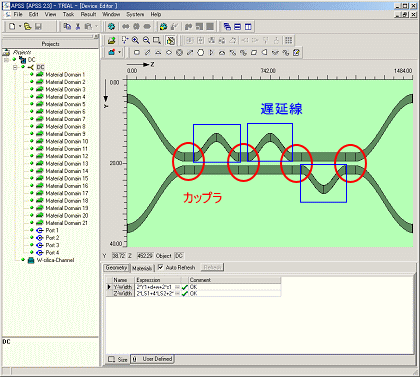Screen dimensions: 420x377
Task: Save the project with the floppy disk icon
Action: [38, 27]
